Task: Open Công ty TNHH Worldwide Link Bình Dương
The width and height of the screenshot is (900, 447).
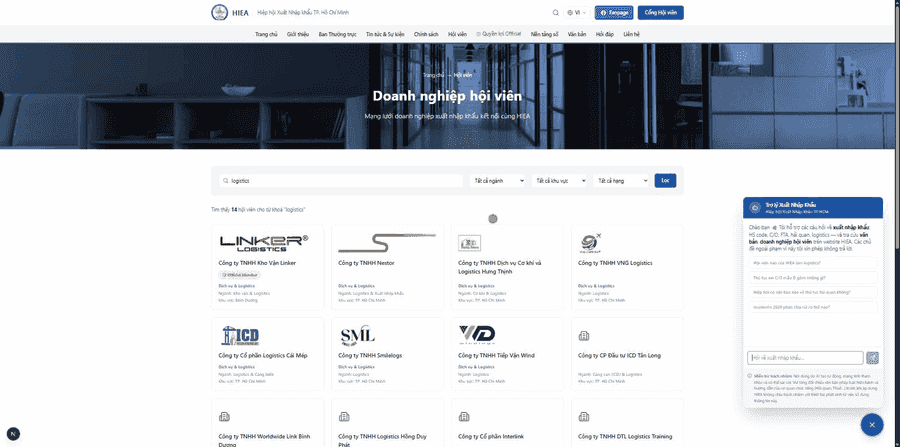Action: click(x=264, y=440)
